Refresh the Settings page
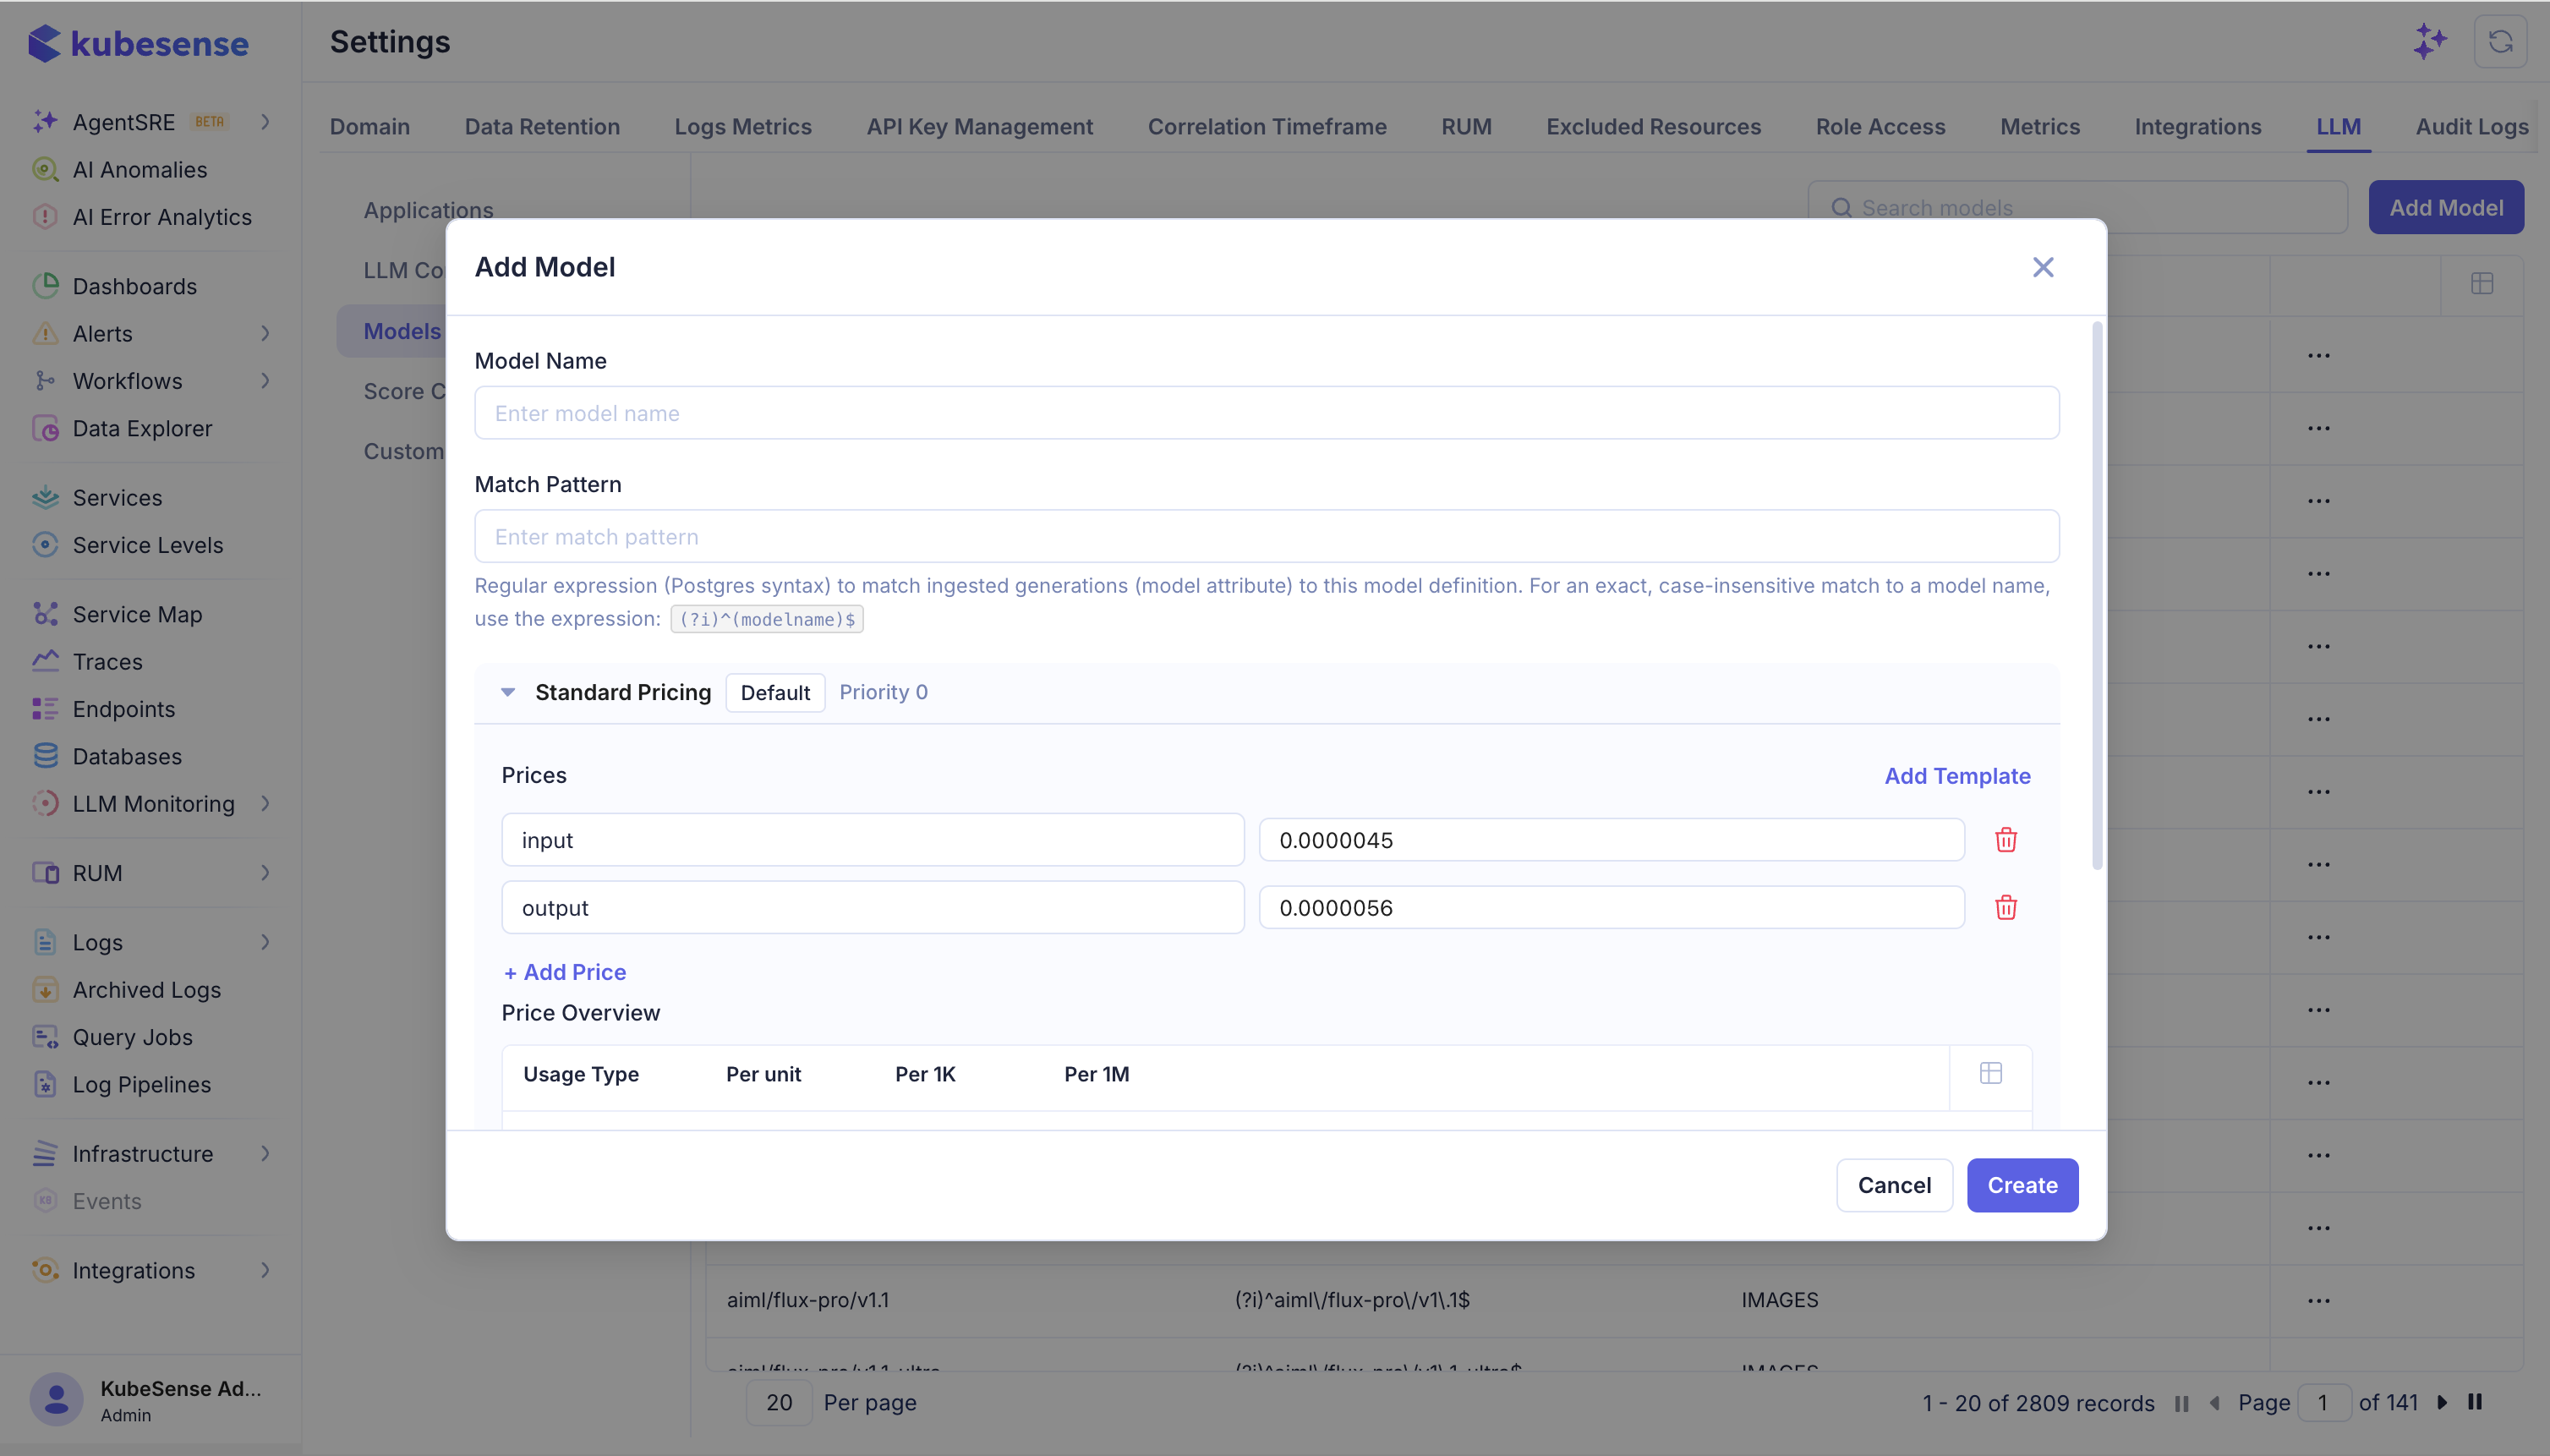Image resolution: width=2550 pixels, height=1456 pixels. (x=2500, y=42)
